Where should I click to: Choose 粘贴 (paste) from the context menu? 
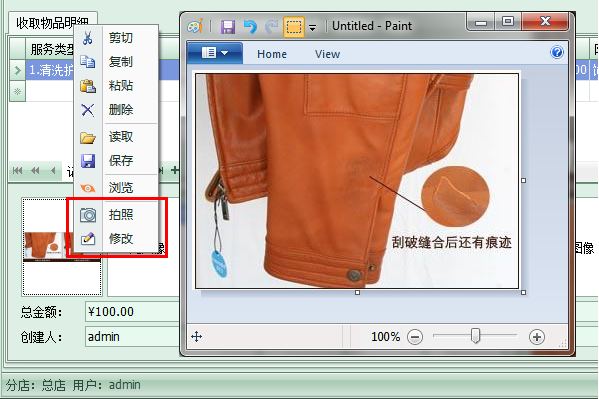click(x=116, y=86)
